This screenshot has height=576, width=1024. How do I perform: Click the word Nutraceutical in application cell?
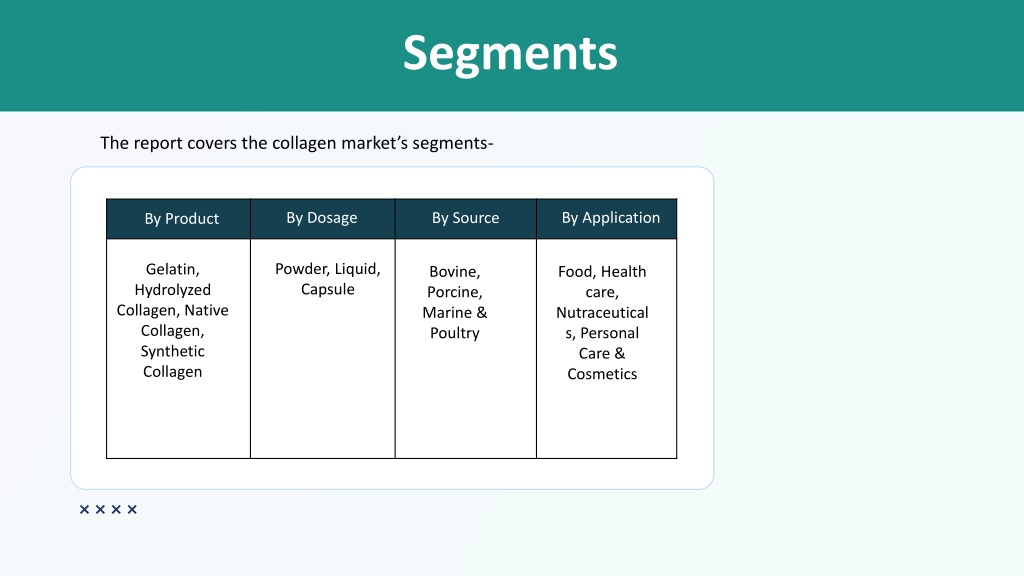point(602,313)
